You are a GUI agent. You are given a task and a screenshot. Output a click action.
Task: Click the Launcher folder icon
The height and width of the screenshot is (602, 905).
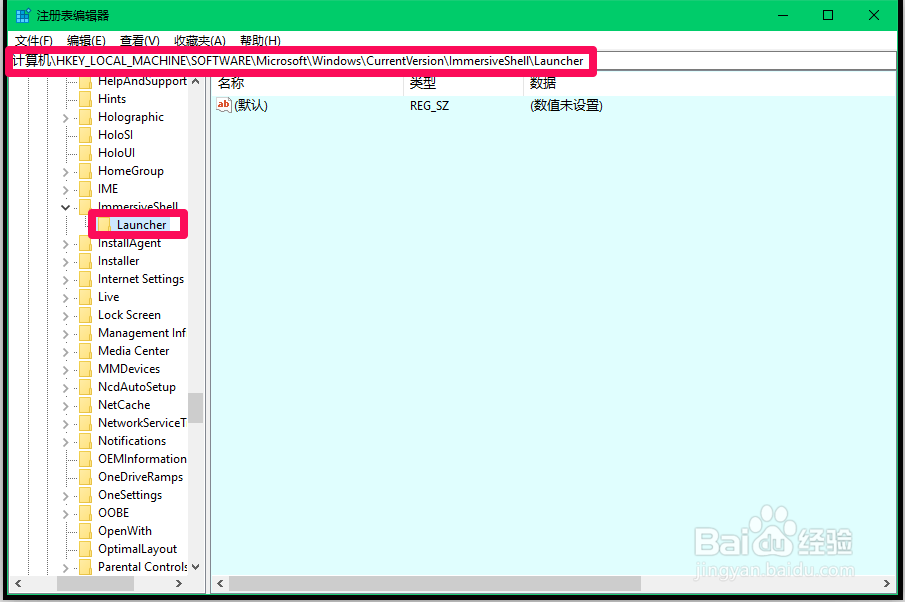point(104,225)
